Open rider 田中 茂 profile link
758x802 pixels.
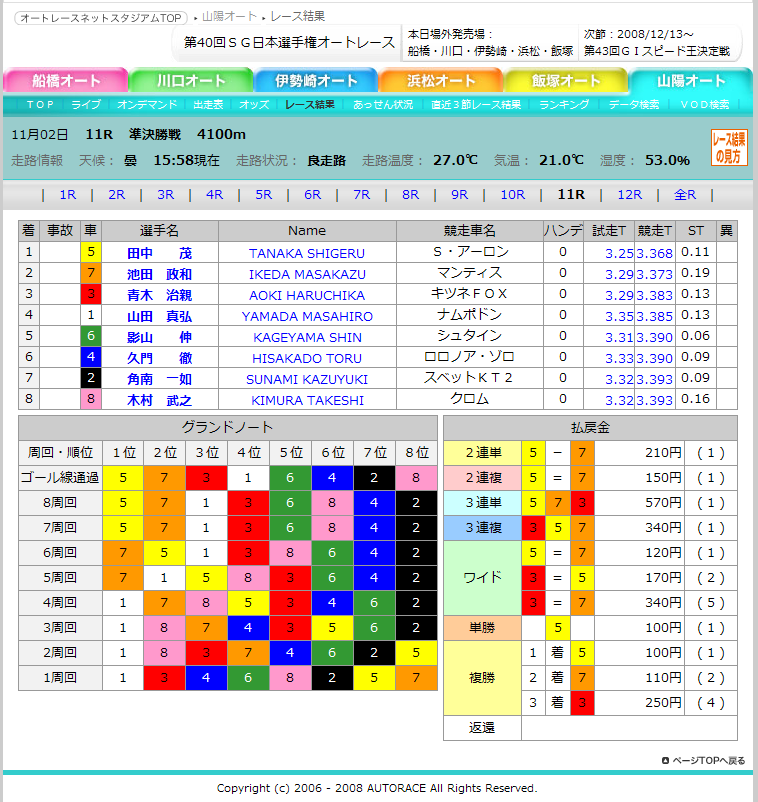(x=160, y=253)
